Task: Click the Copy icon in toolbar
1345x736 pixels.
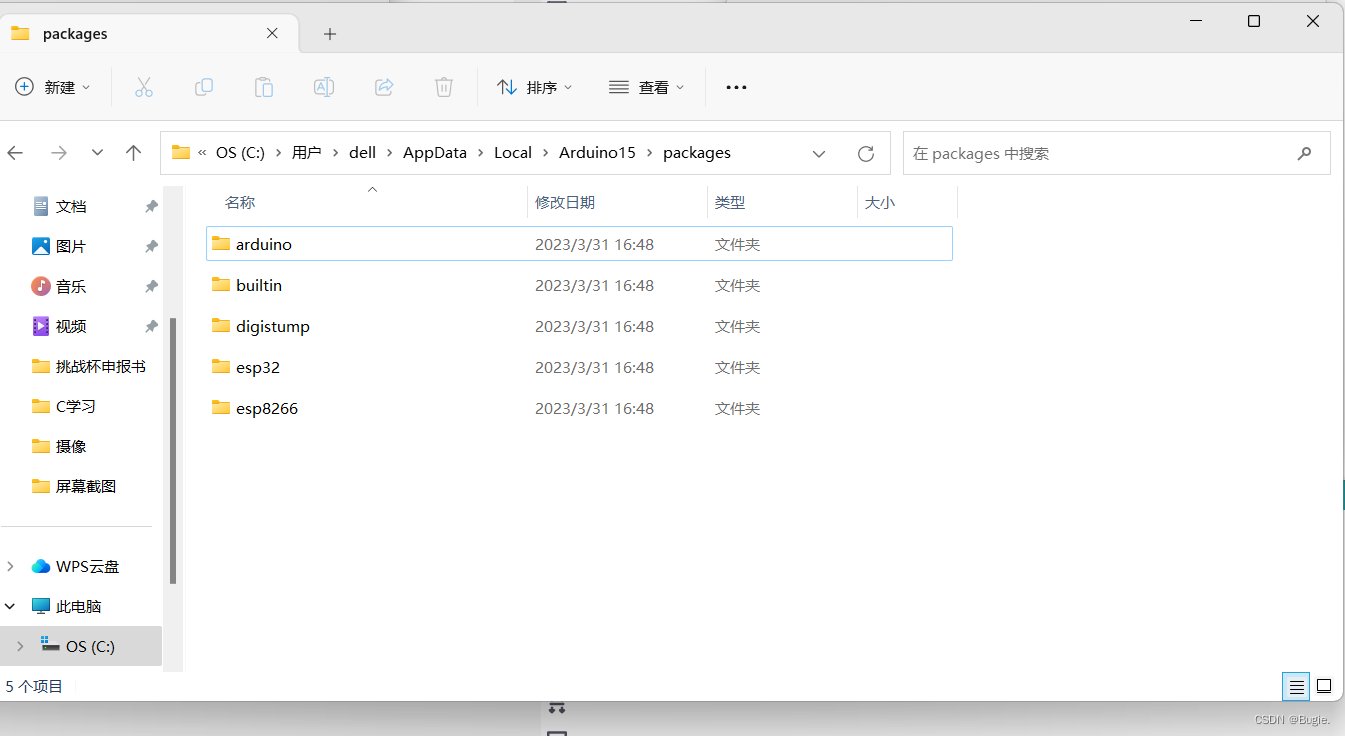Action: (x=204, y=87)
